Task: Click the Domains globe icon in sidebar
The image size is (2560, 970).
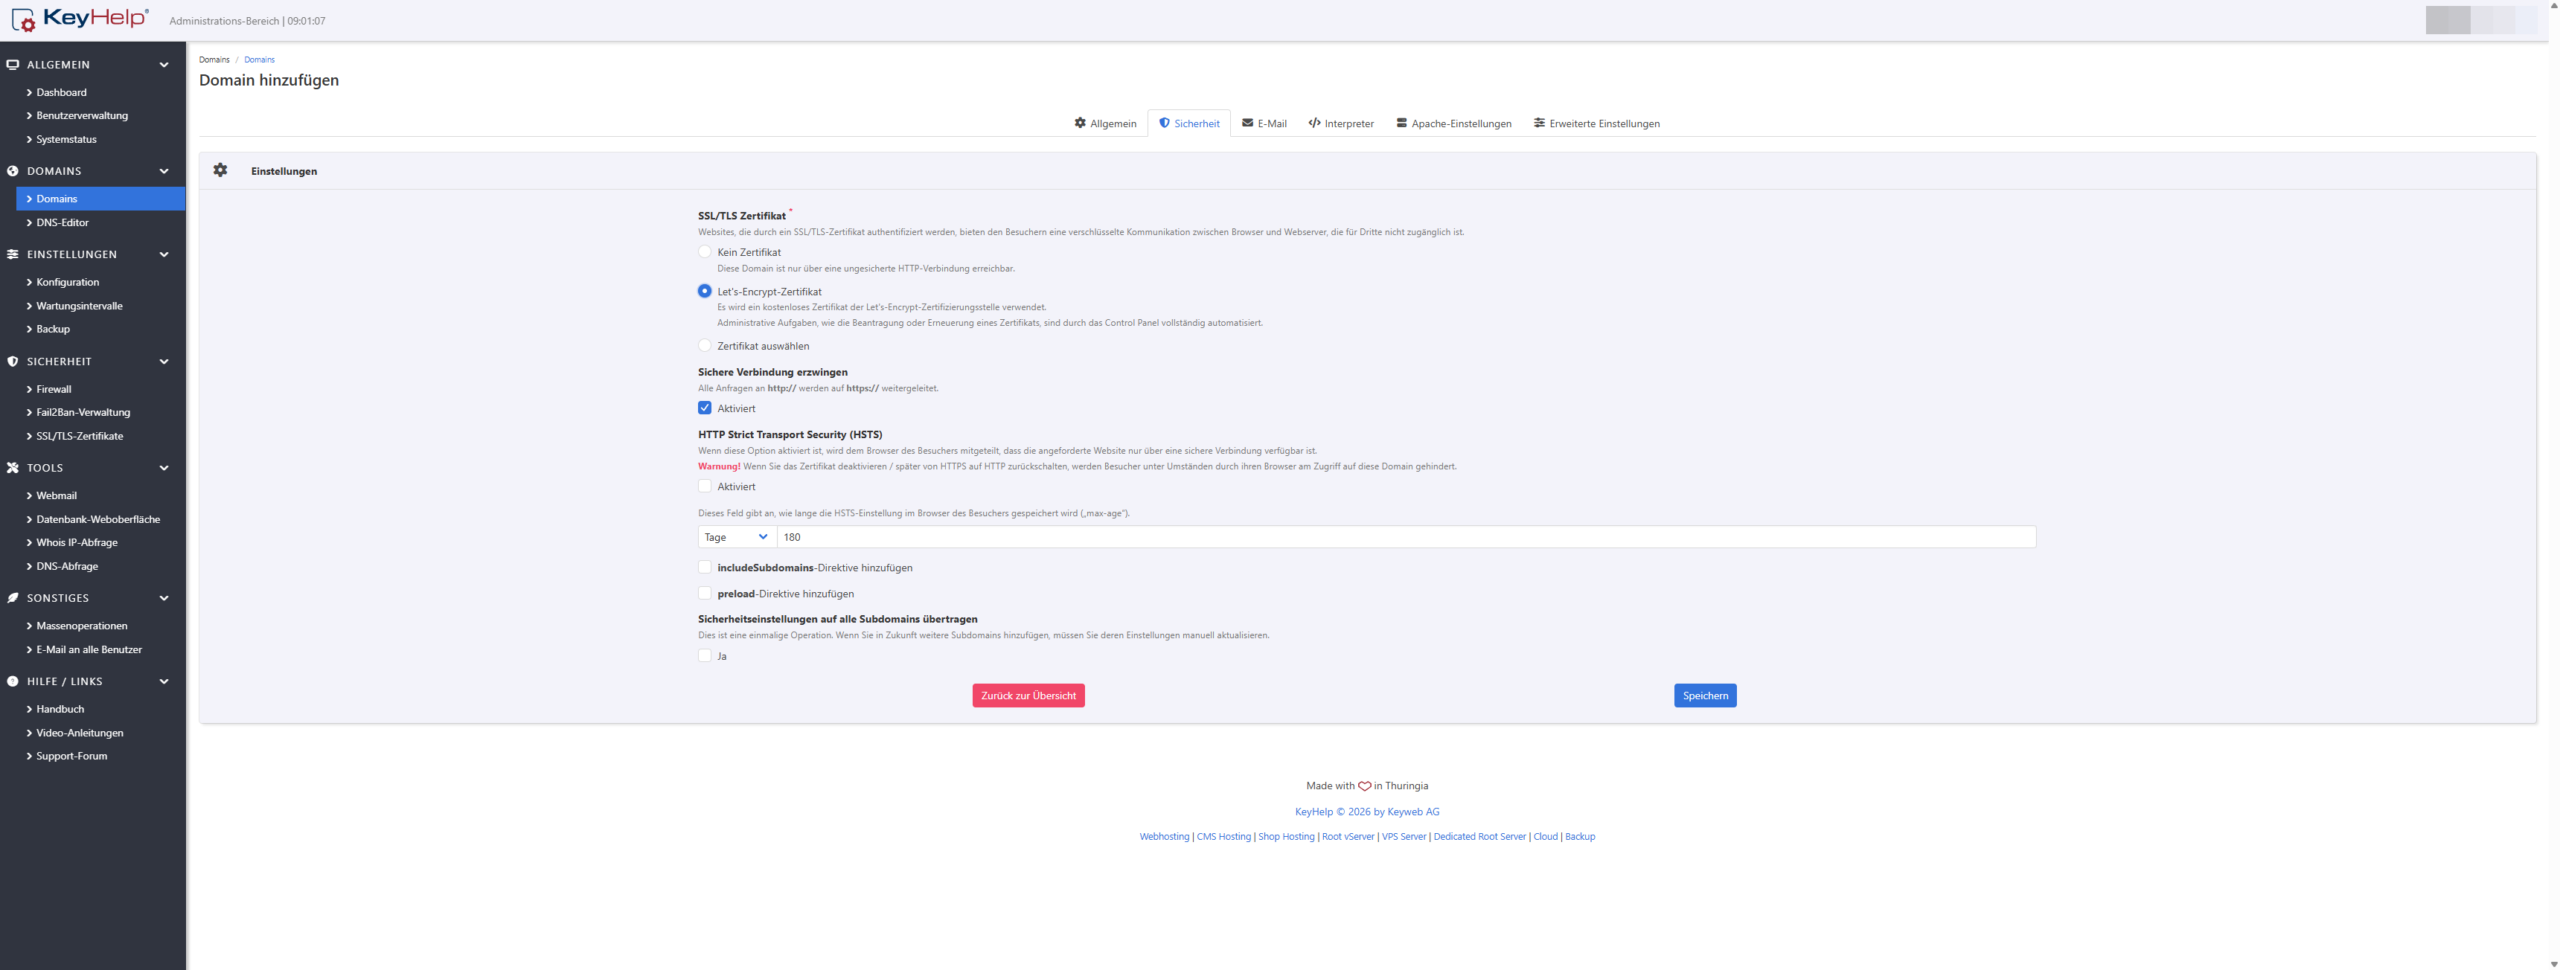Action: click(x=13, y=172)
